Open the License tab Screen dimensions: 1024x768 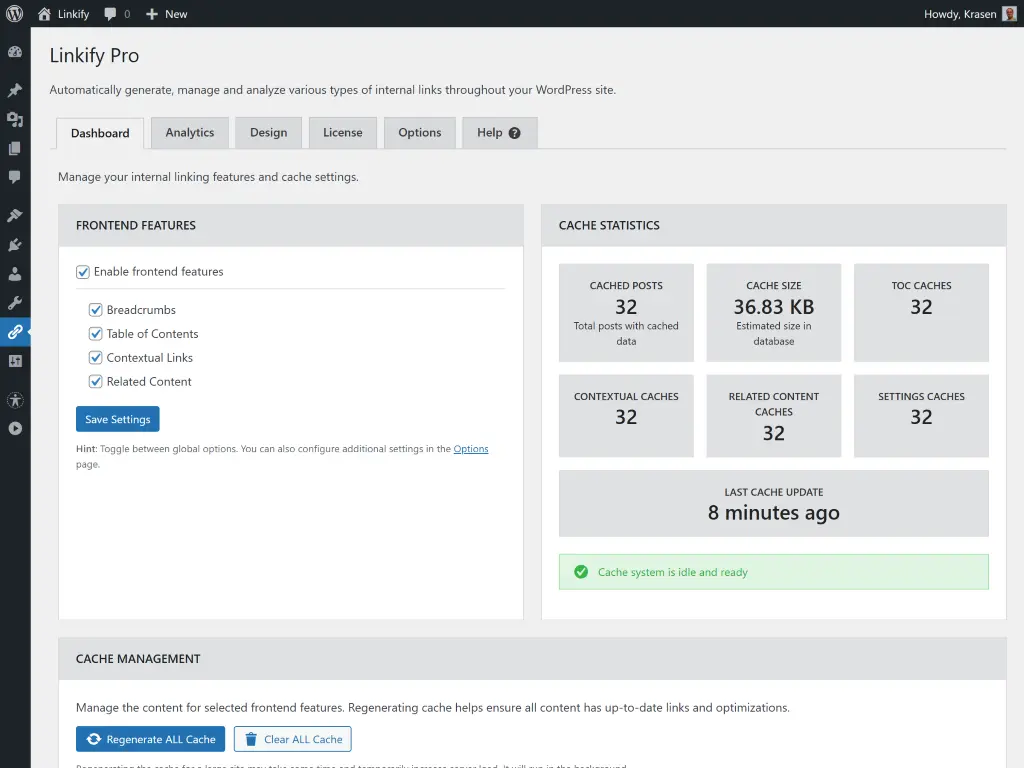[x=342, y=132]
